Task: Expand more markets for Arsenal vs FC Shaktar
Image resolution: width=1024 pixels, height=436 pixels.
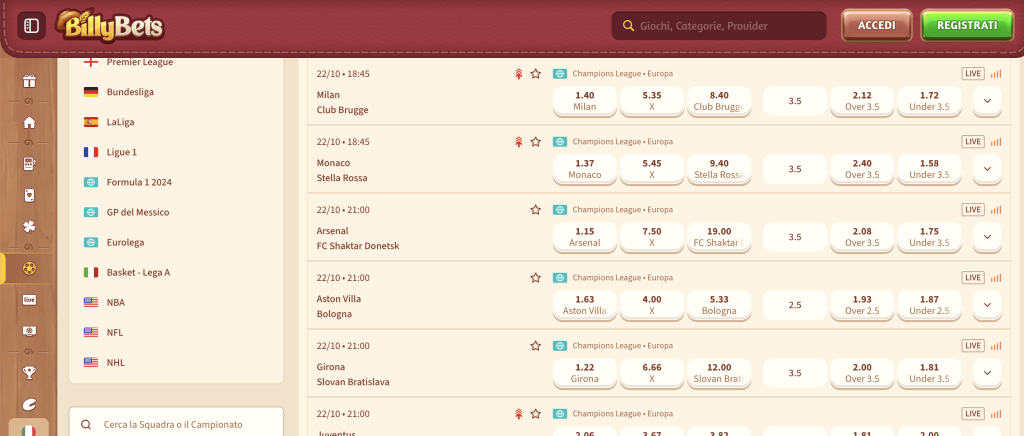Action: 987,236
